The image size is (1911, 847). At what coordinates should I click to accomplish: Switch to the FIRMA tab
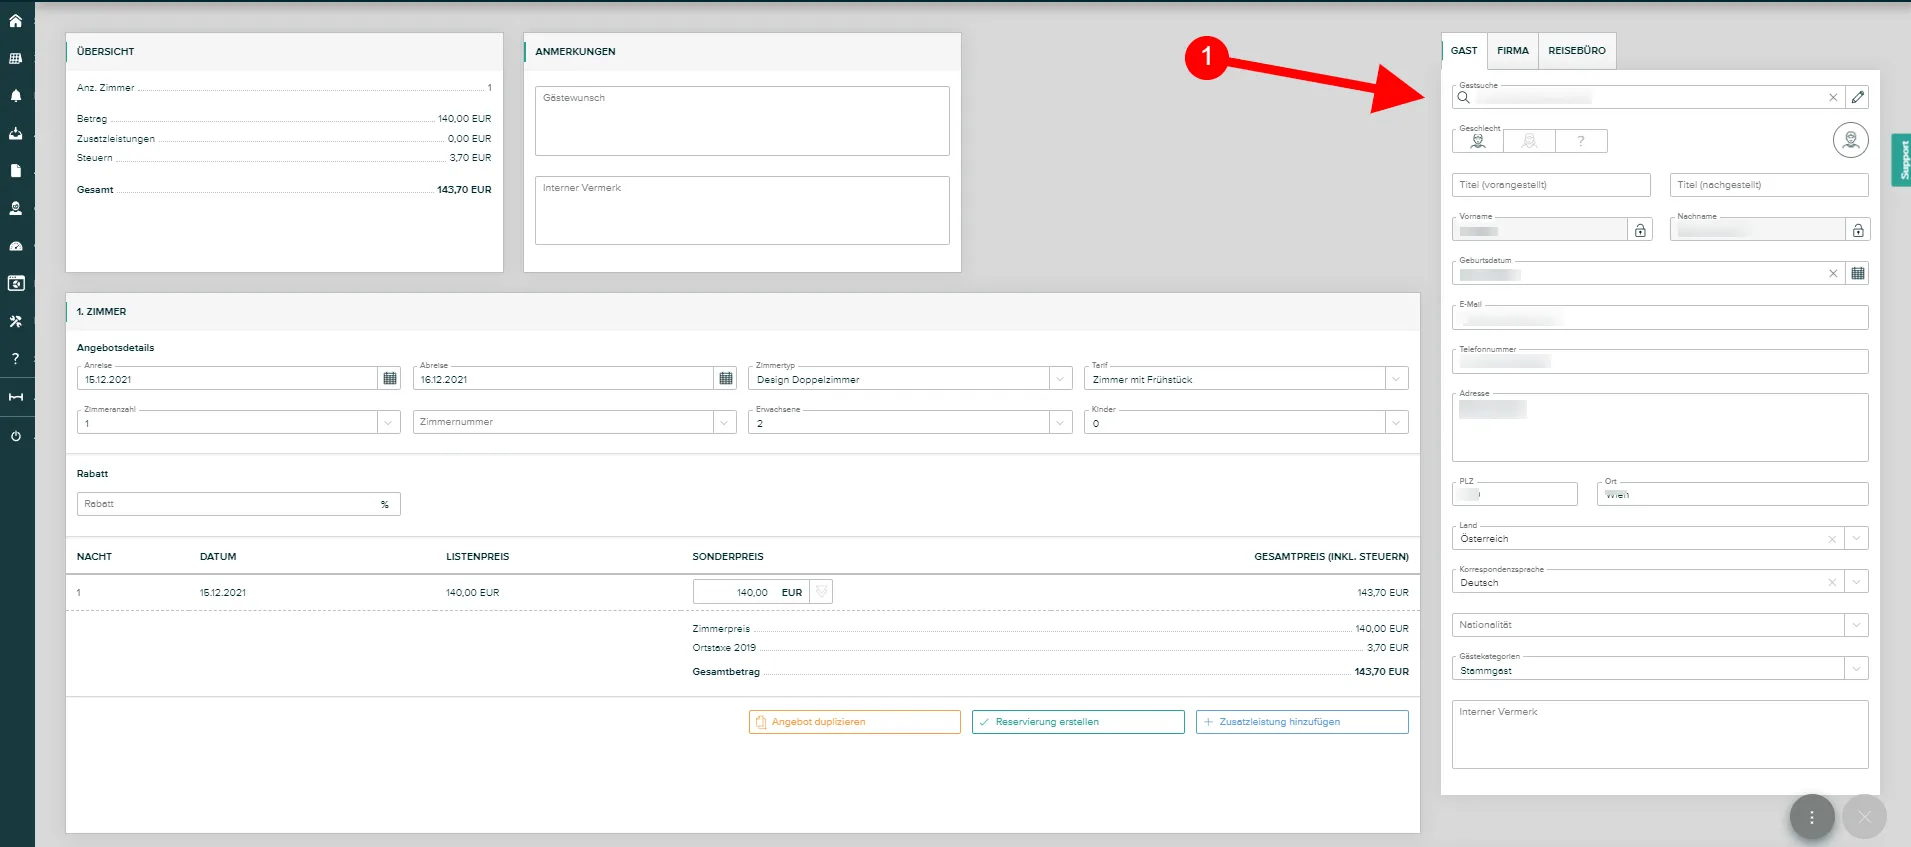click(1512, 50)
